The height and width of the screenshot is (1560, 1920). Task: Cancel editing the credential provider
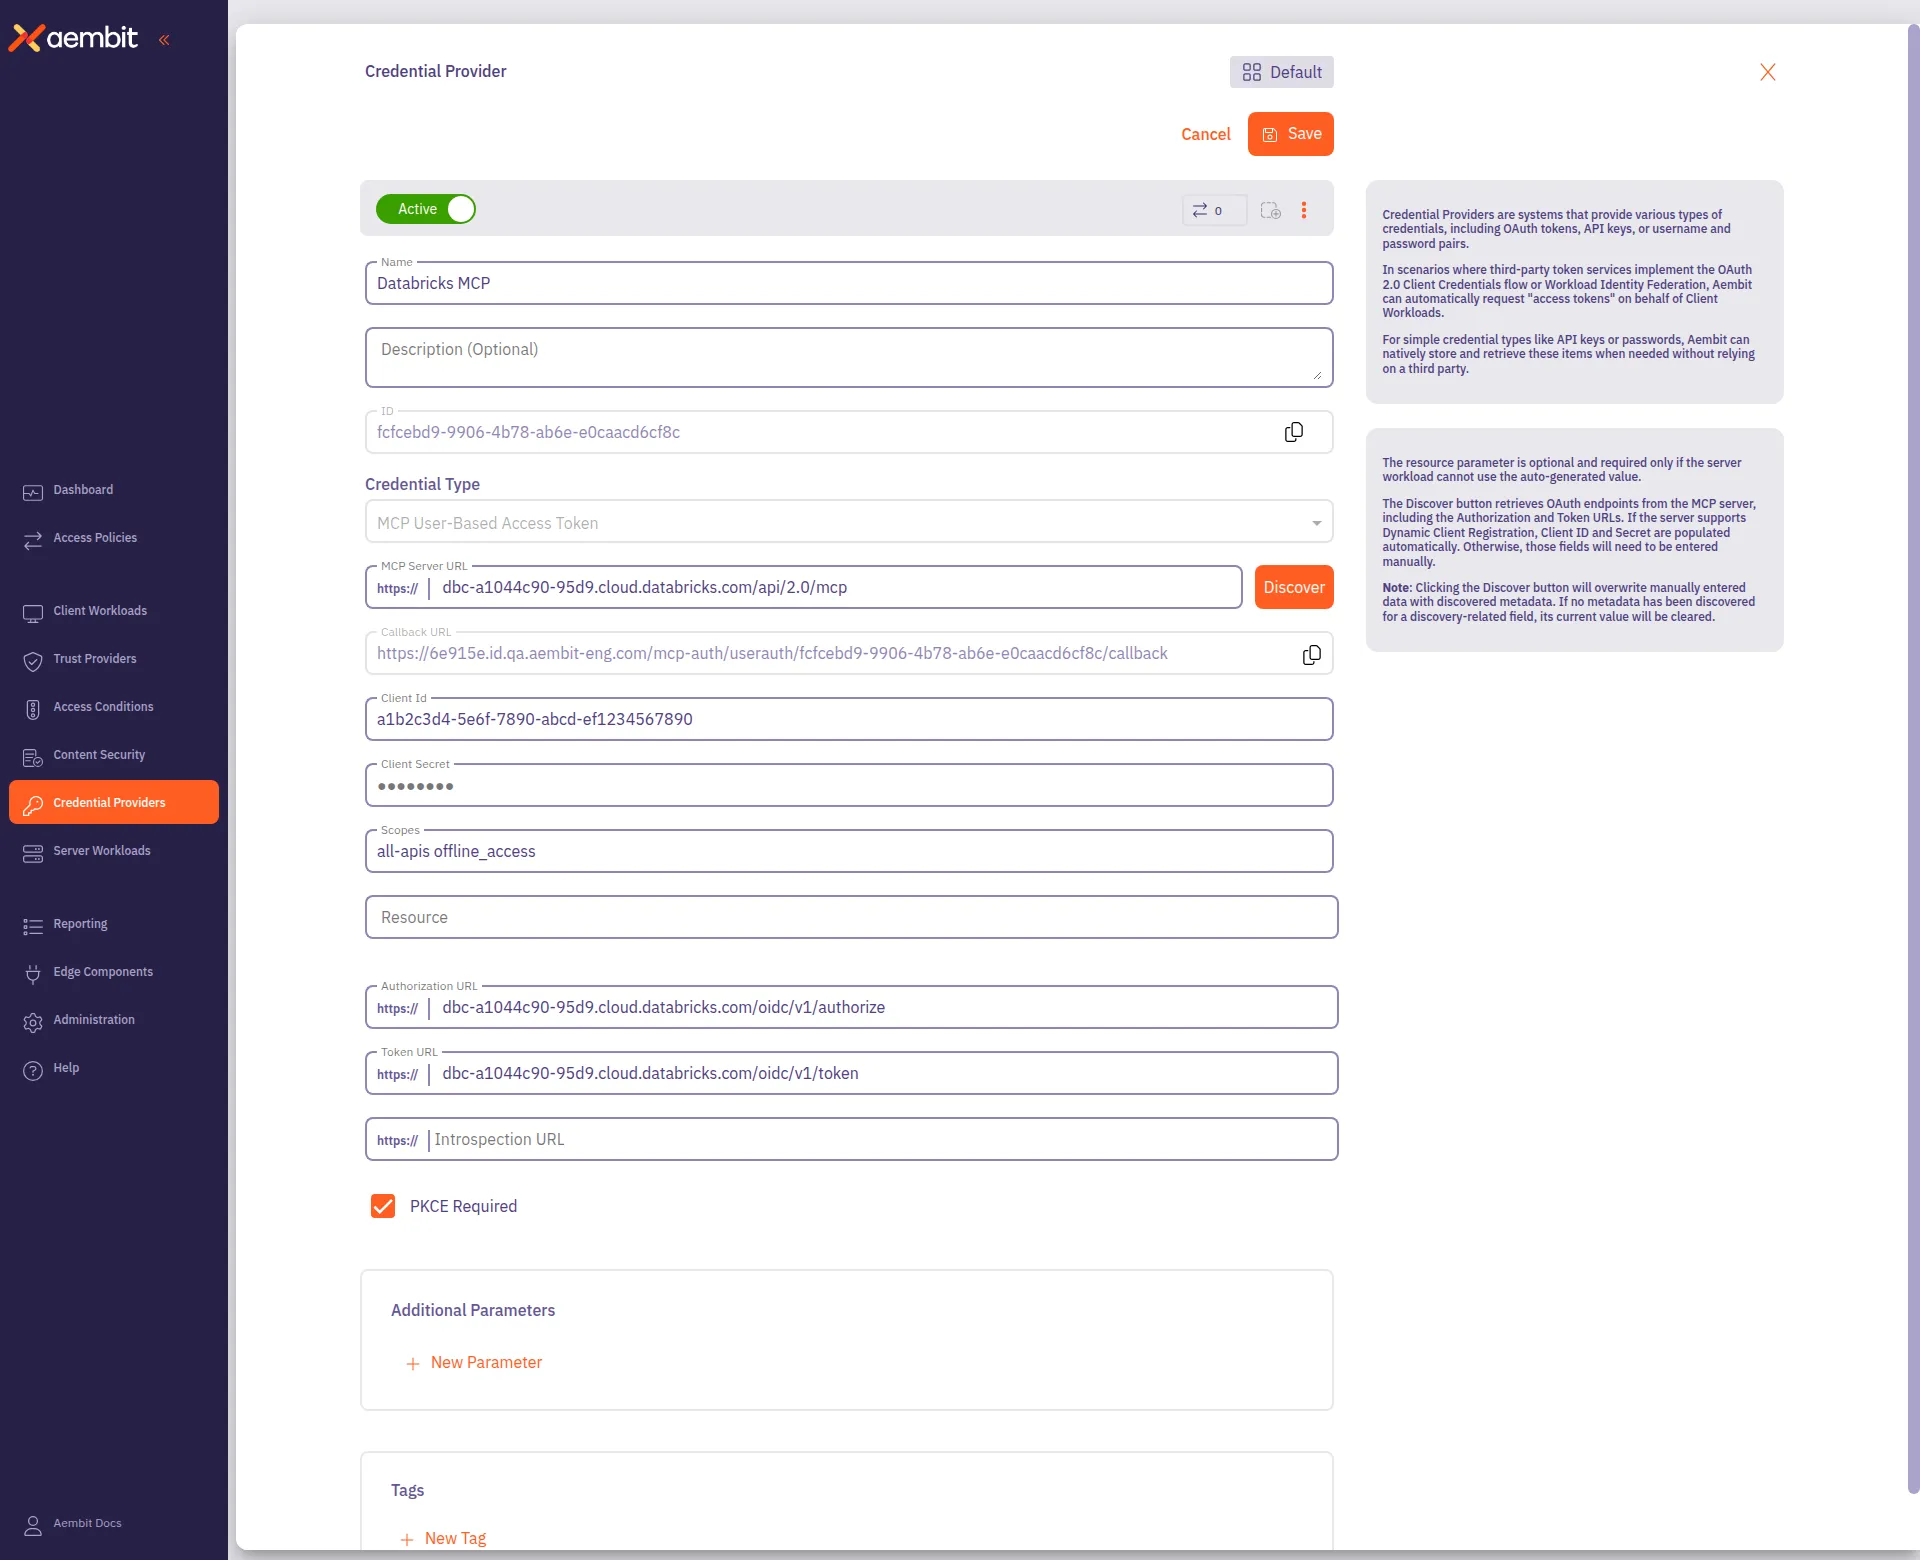[x=1205, y=134]
